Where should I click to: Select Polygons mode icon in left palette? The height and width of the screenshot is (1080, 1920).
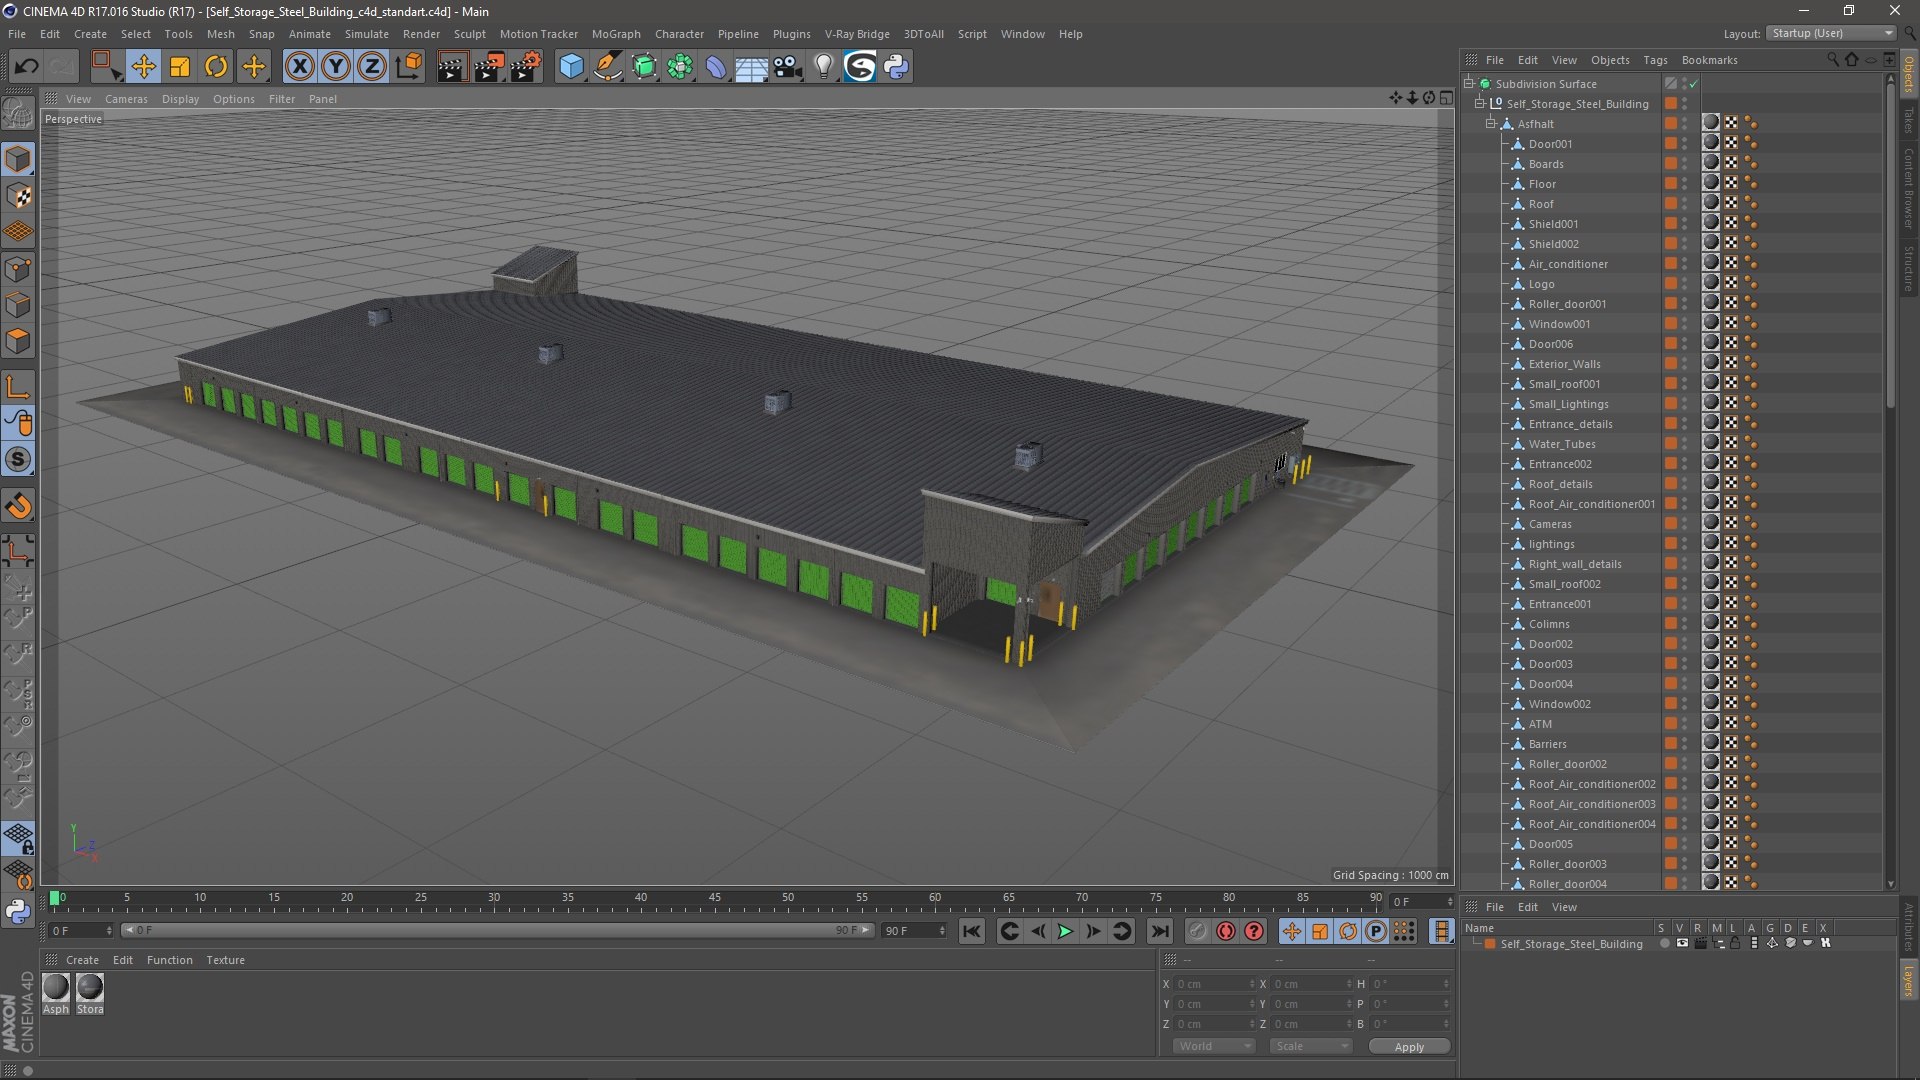(x=18, y=341)
